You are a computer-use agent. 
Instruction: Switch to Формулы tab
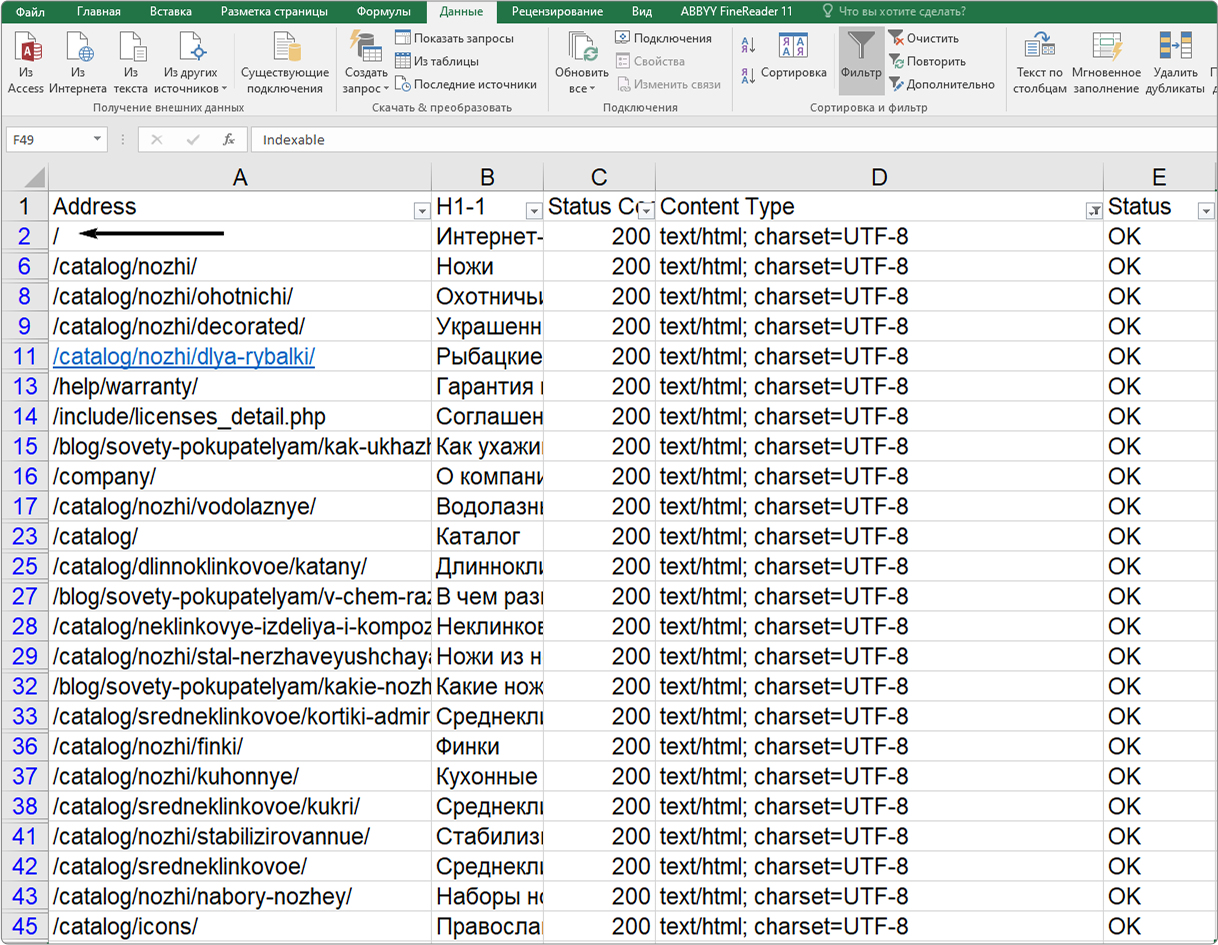click(383, 12)
